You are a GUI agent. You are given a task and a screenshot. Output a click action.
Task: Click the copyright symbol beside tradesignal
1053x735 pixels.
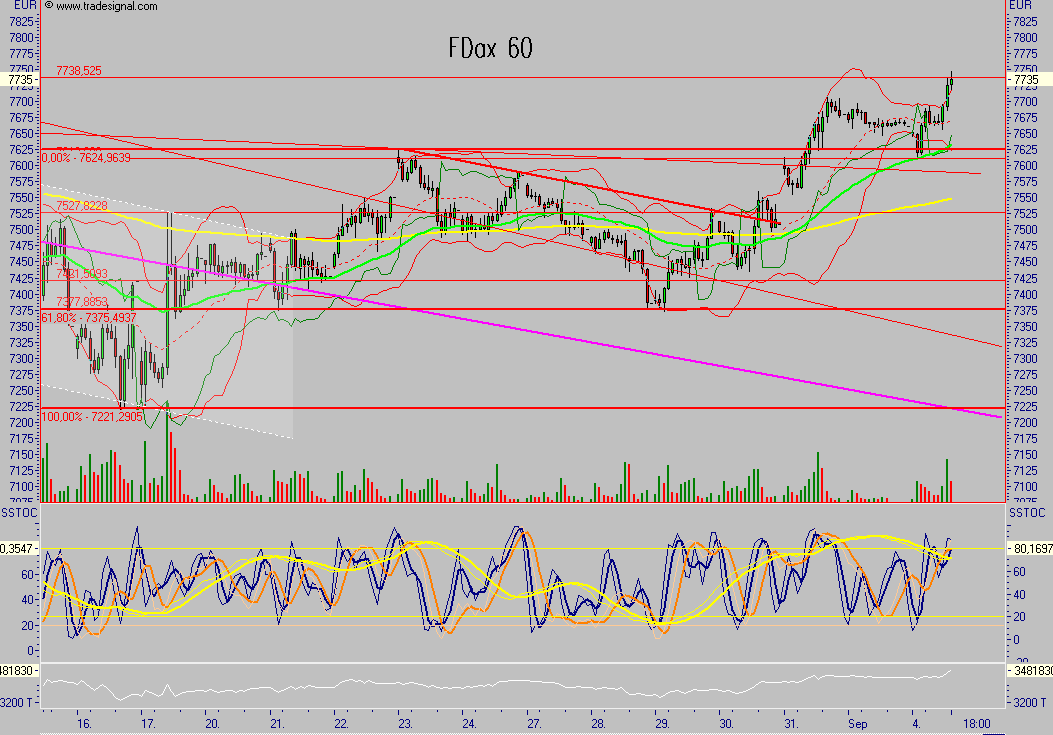click(49, 6)
